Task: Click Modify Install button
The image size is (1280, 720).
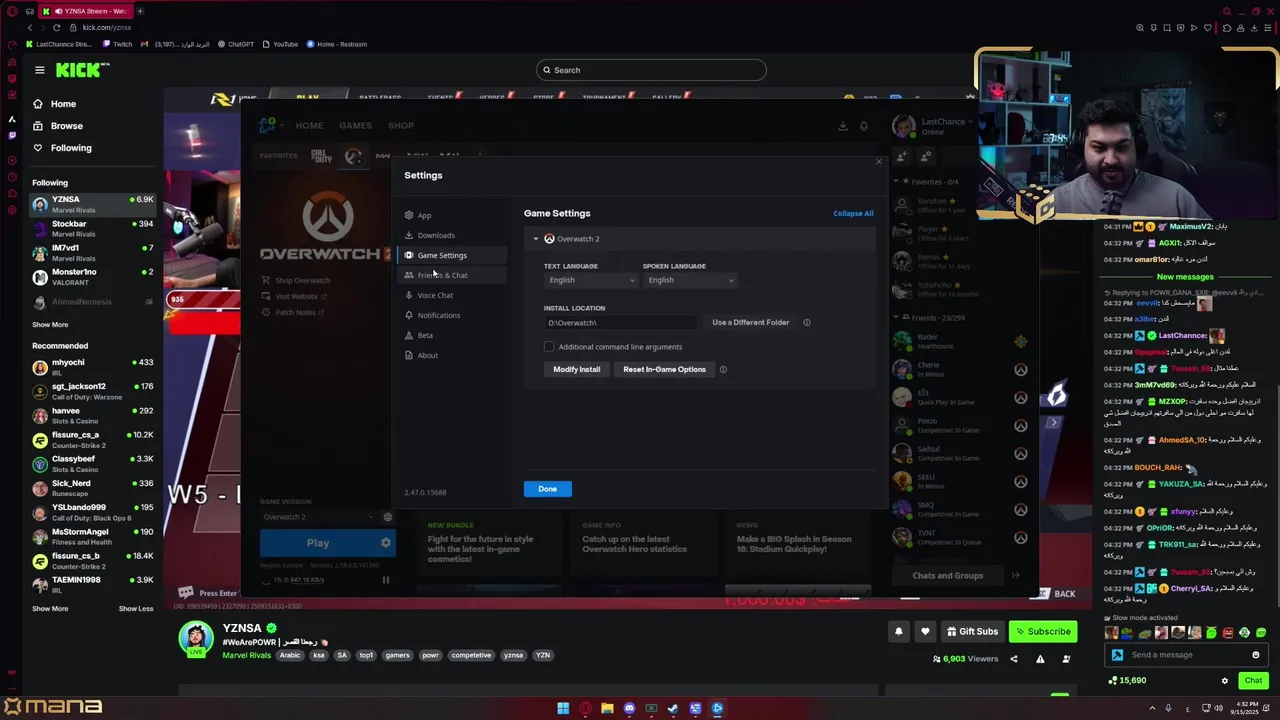Action: (x=577, y=370)
